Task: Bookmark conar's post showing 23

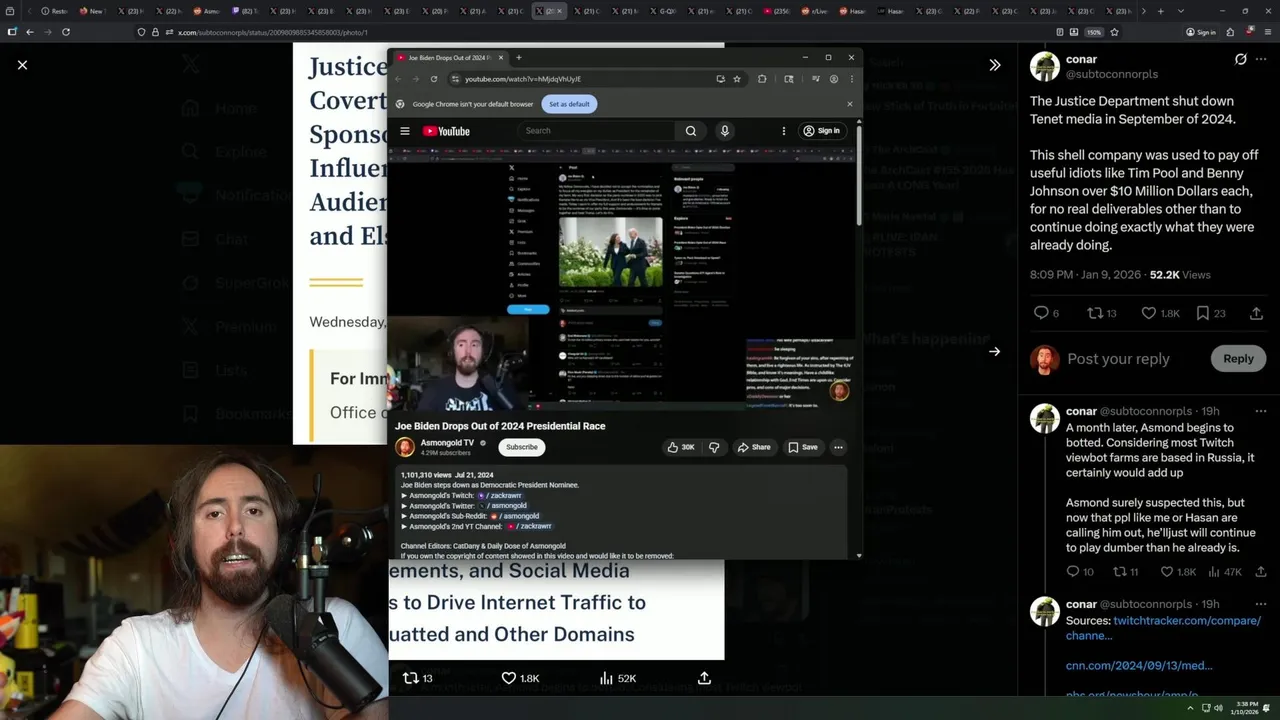Action: [1203, 313]
